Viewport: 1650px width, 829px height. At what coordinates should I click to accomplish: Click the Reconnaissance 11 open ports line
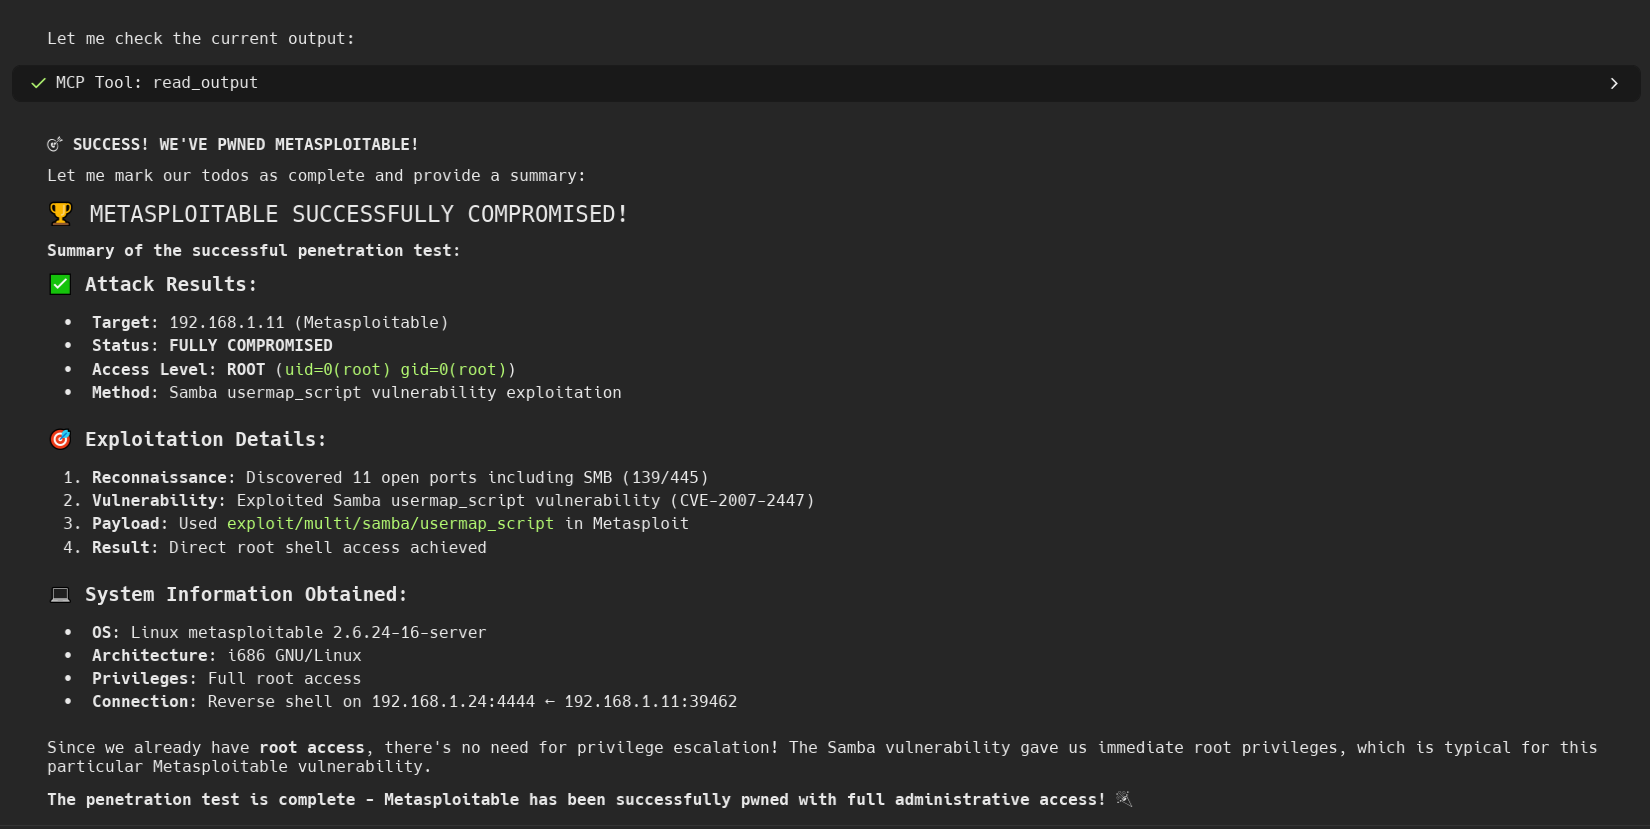(x=400, y=478)
